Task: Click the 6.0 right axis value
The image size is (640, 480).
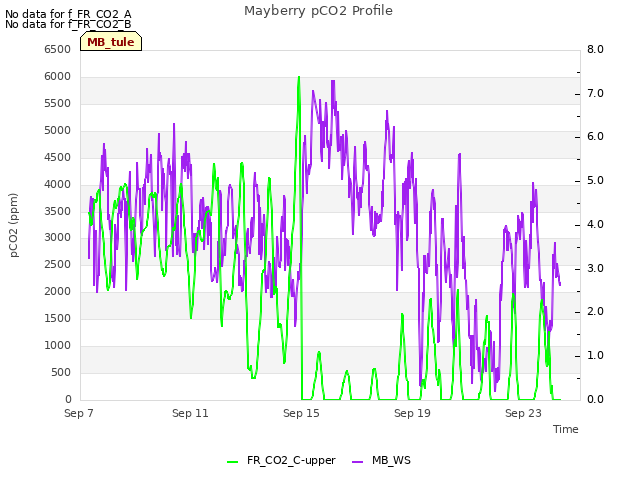Action: 595,137
